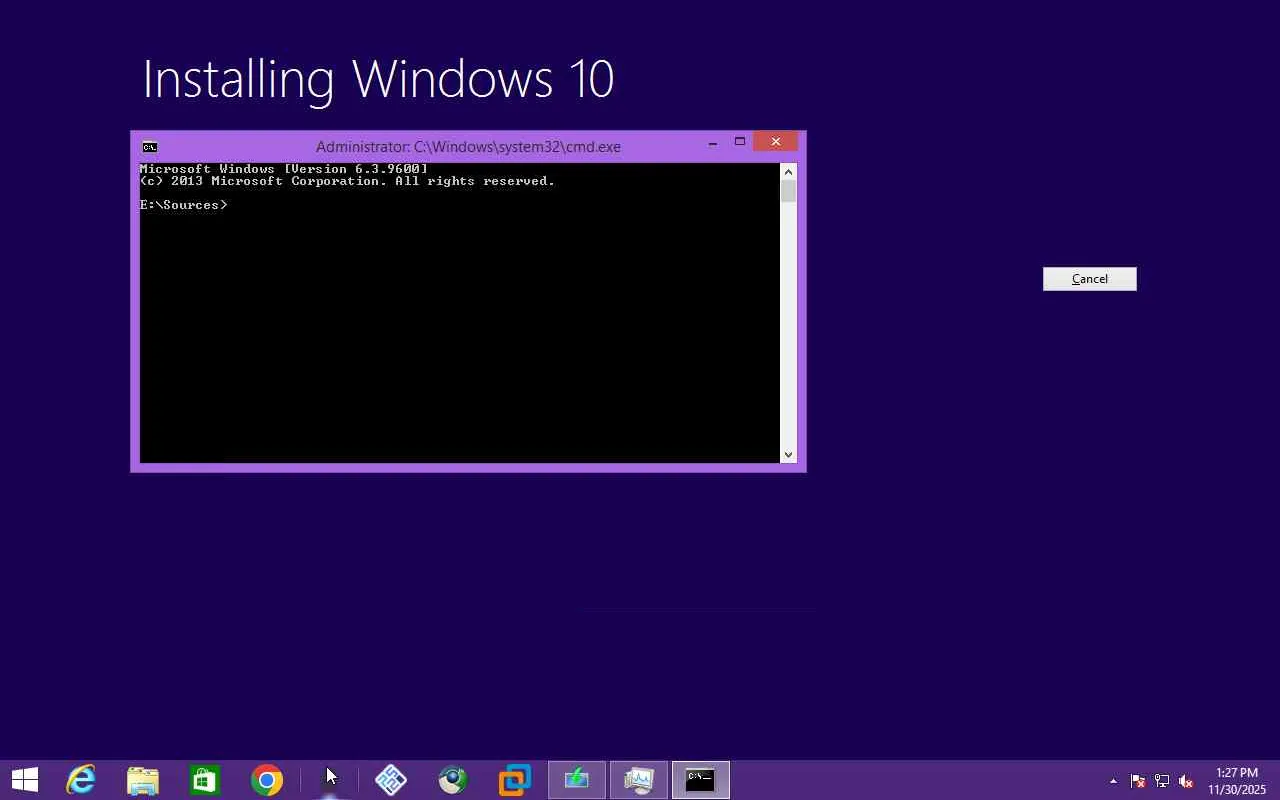This screenshot has height=800, width=1280.
Task: Launch Internet Explorer from the taskbar
Action: point(81,780)
